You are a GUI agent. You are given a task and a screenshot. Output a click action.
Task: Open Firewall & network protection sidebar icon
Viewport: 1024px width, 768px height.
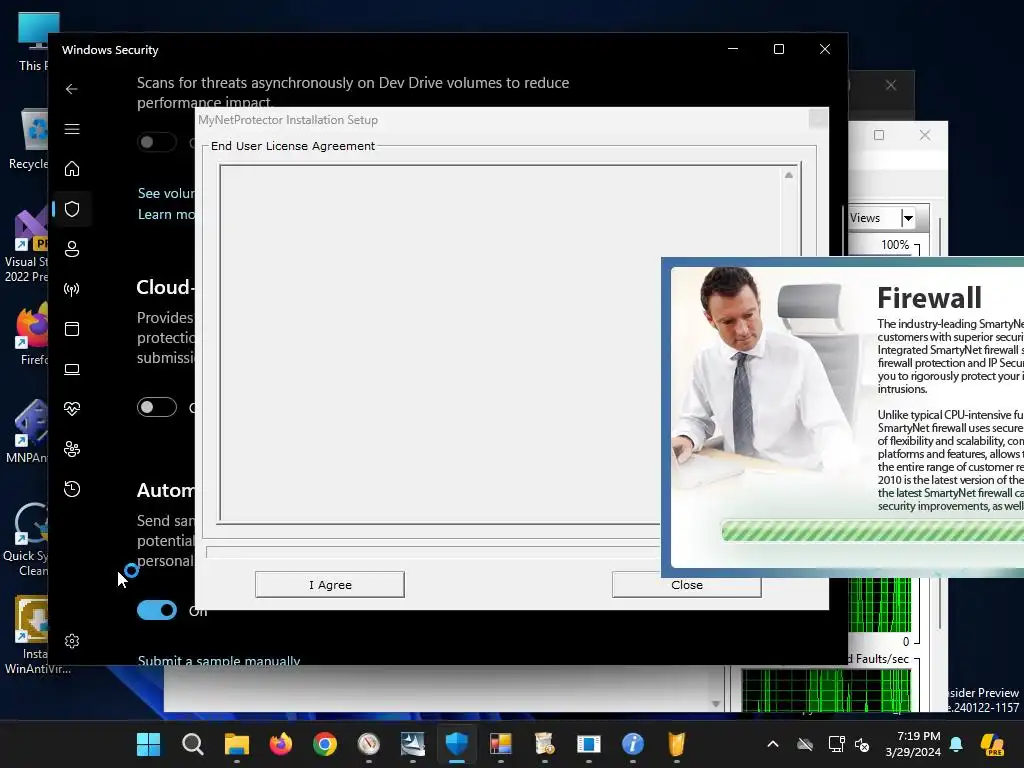(x=72, y=289)
